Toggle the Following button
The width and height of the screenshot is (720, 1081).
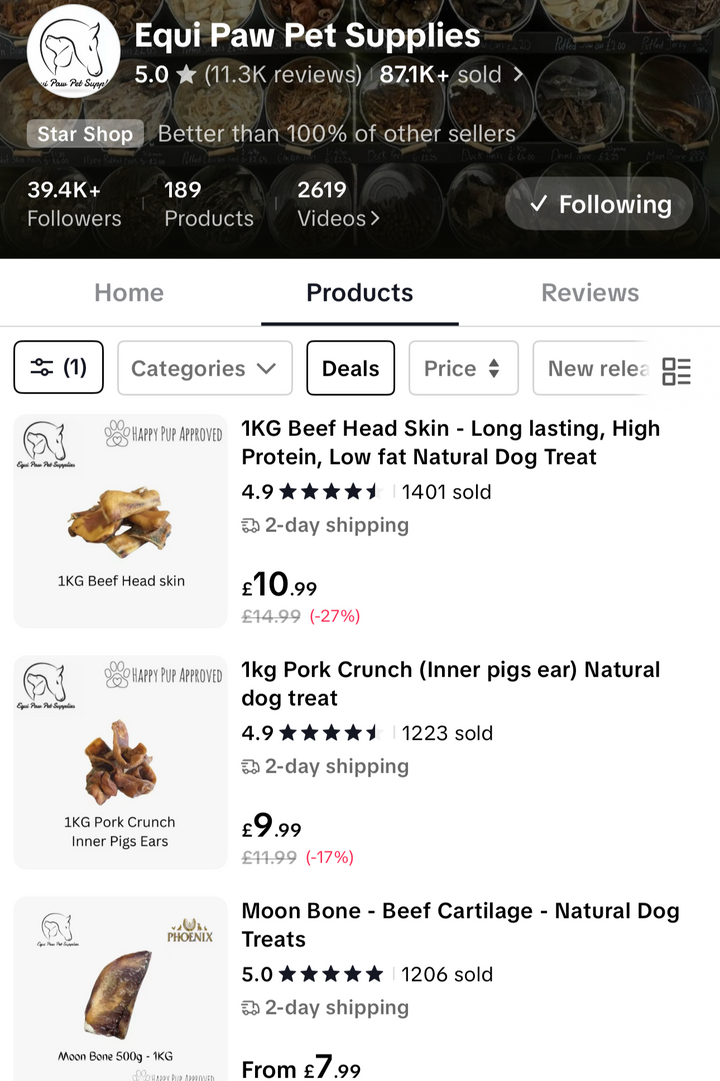tap(599, 204)
